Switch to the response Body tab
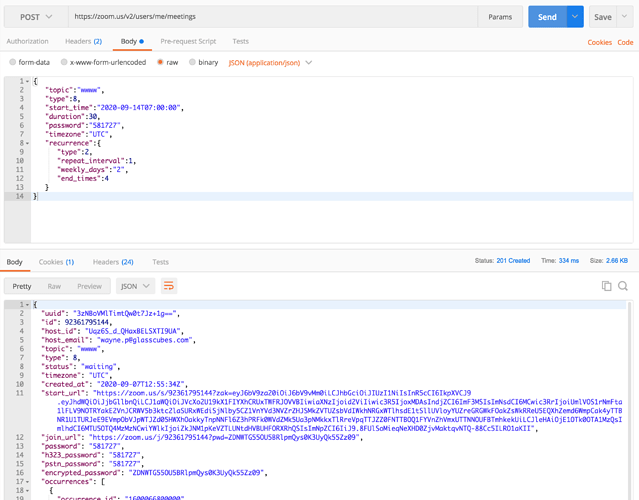The width and height of the screenshot is (639, 500). (14, 262)
